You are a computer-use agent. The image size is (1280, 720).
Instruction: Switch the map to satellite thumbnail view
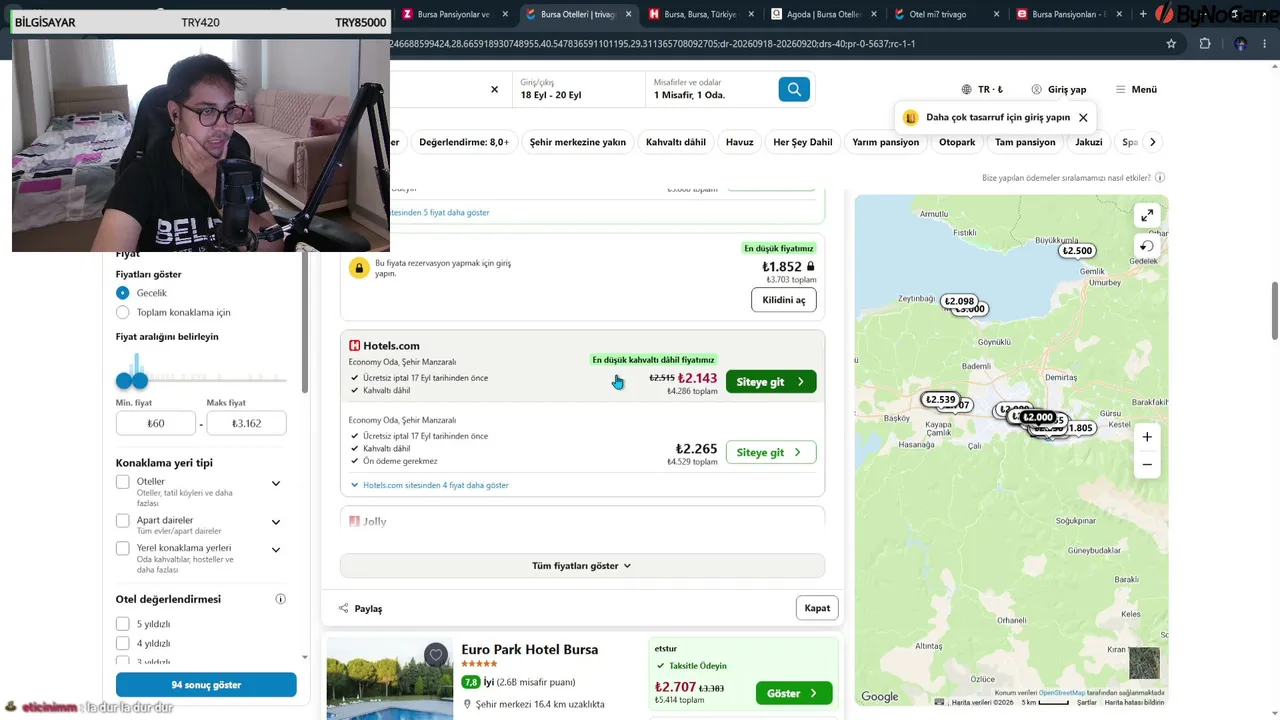tap(1144, 663)
